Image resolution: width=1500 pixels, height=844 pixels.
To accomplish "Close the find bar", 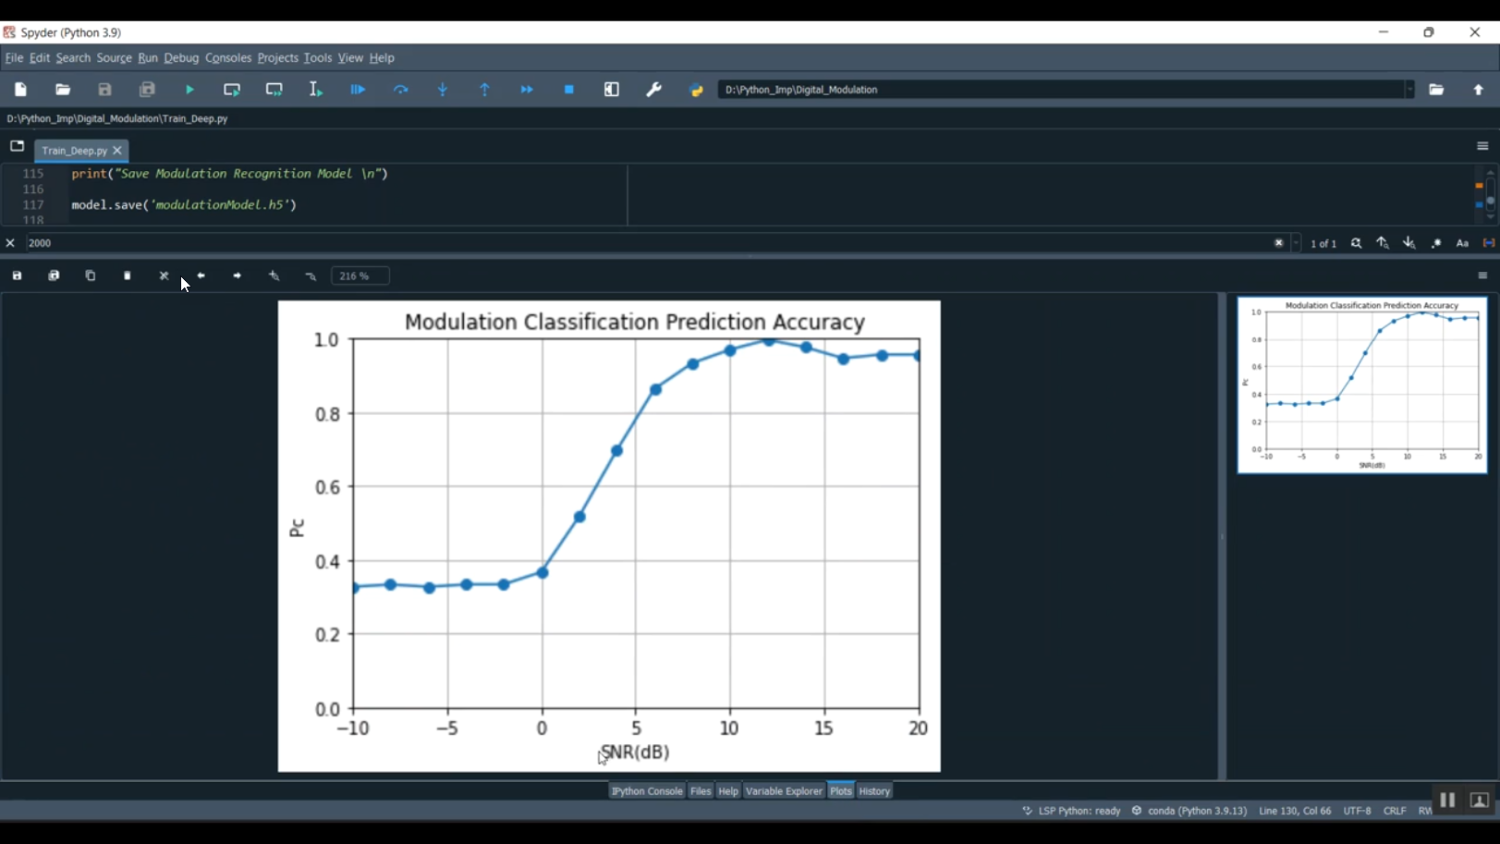I will tap(10, 242).
